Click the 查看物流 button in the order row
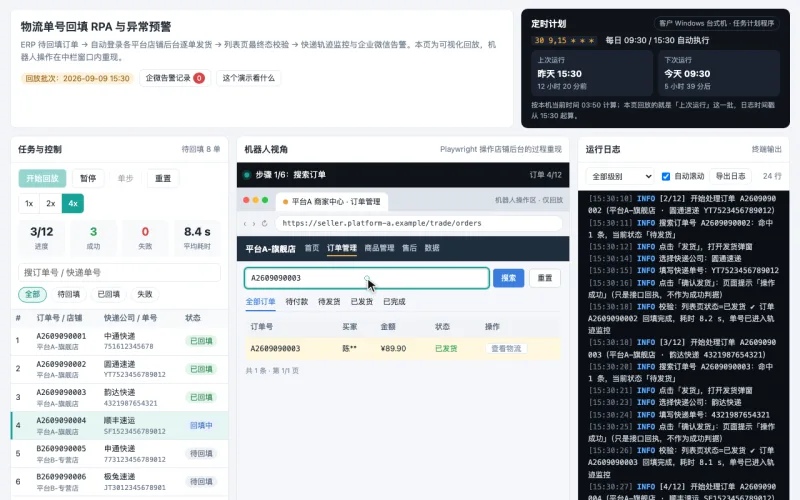 tap(506, 348)
